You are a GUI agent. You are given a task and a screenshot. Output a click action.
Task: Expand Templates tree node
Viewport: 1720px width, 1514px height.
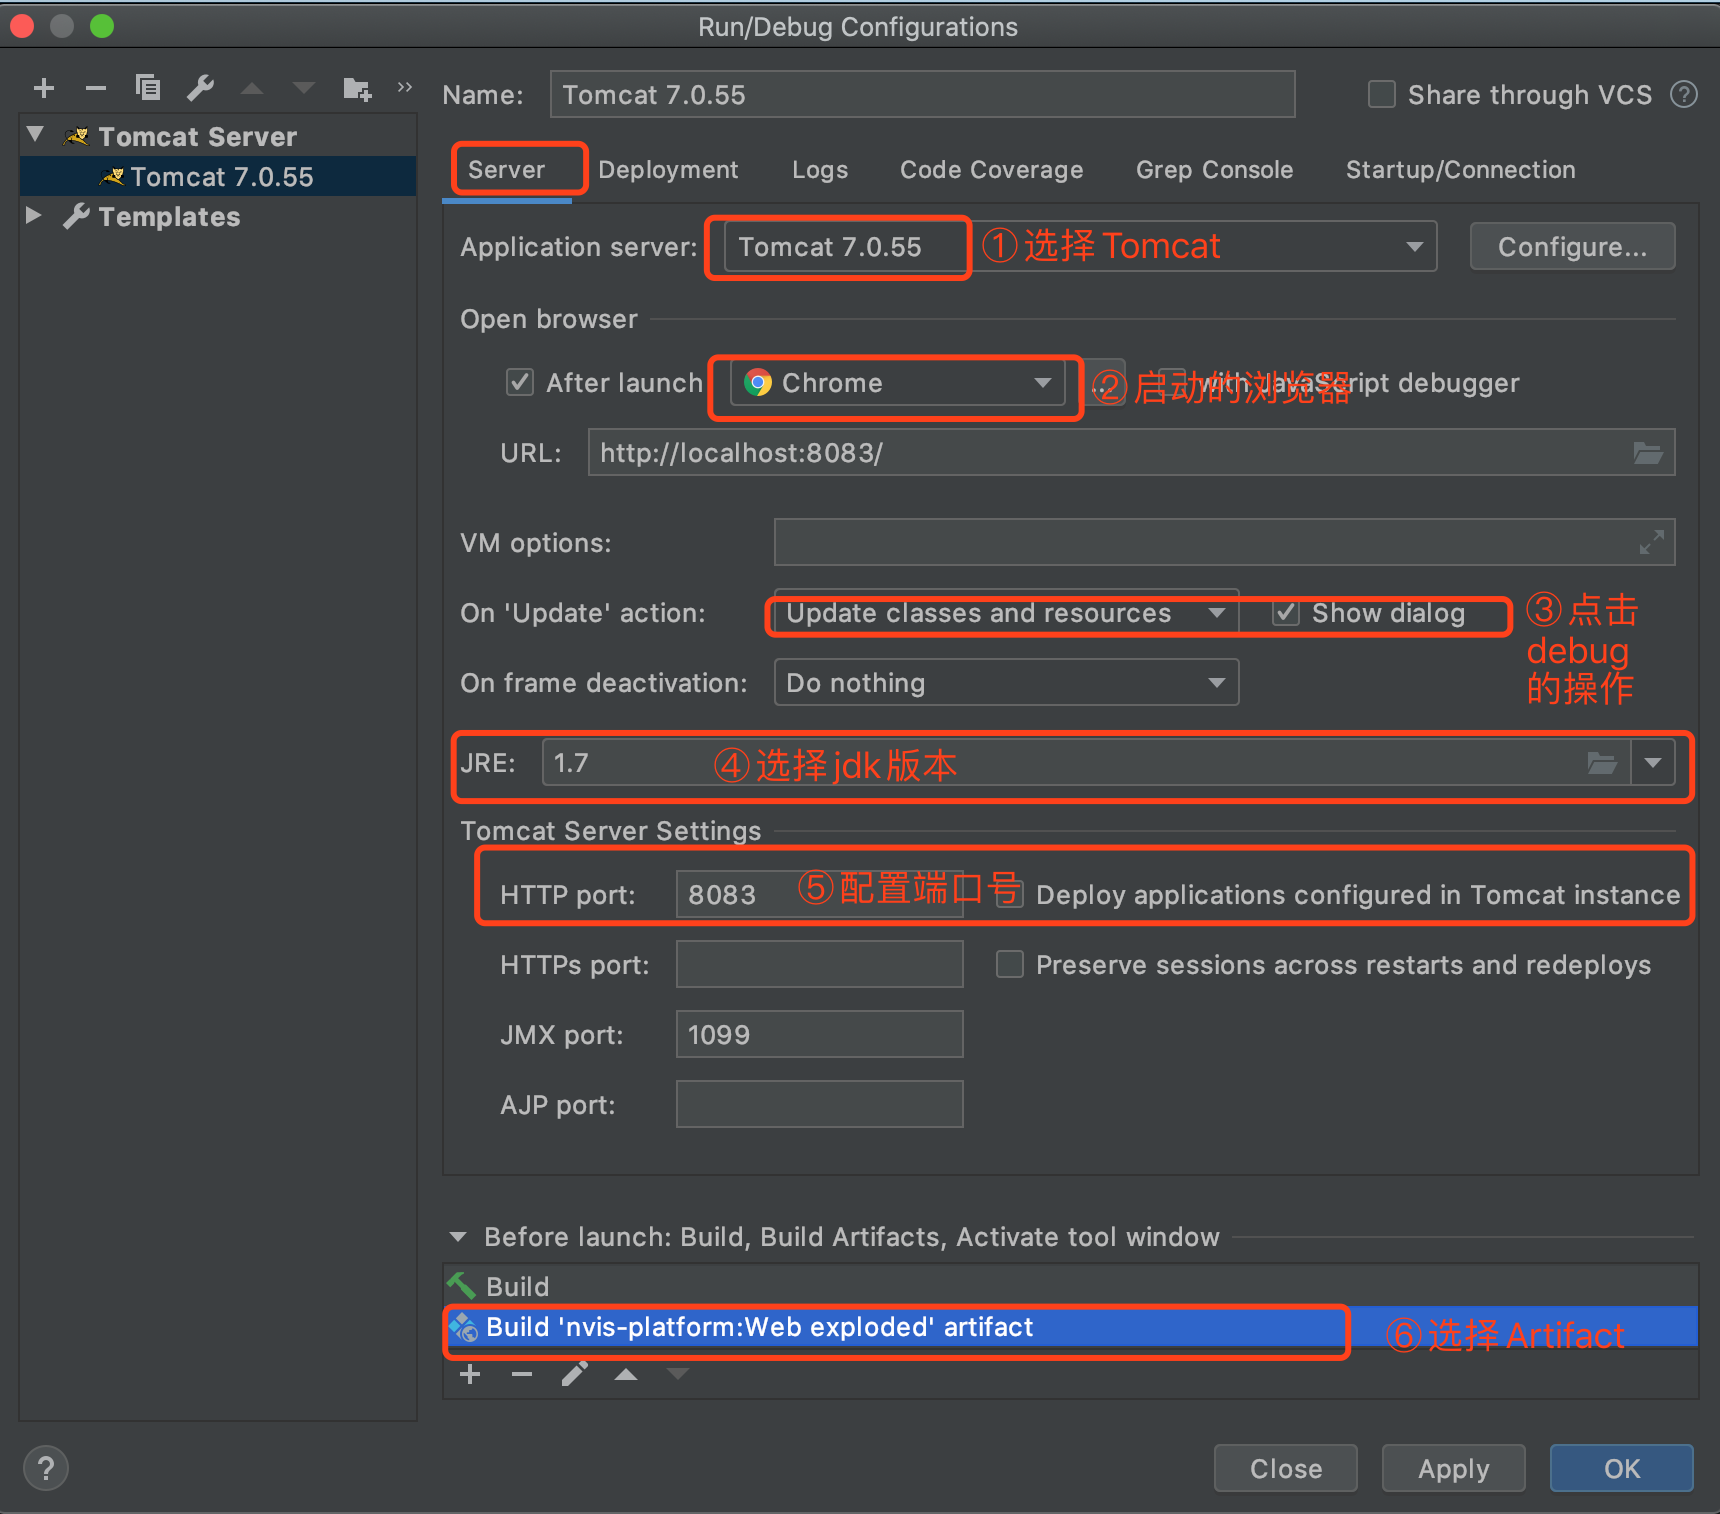(33, 215)
